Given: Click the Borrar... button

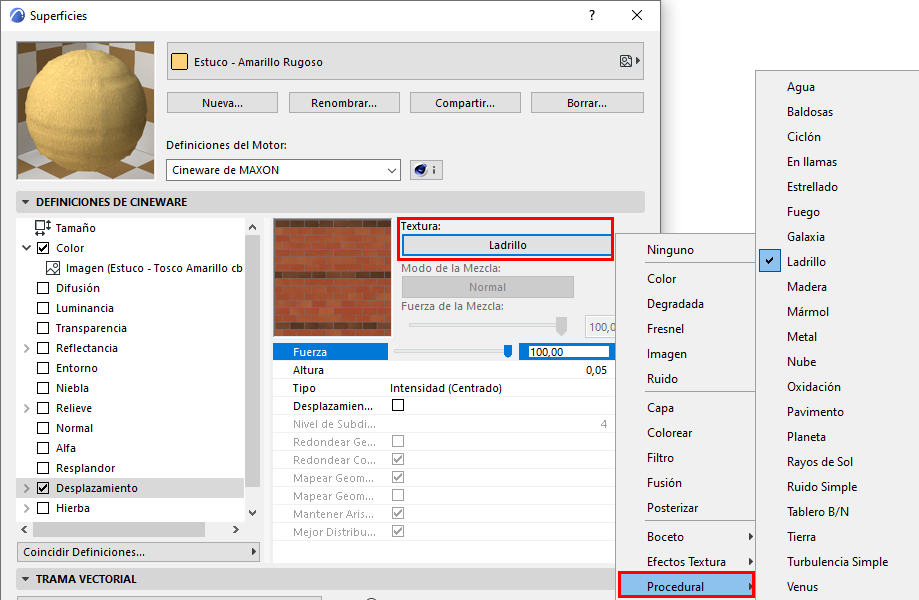Looking at the screenshot, I should (x=587, y=103).
